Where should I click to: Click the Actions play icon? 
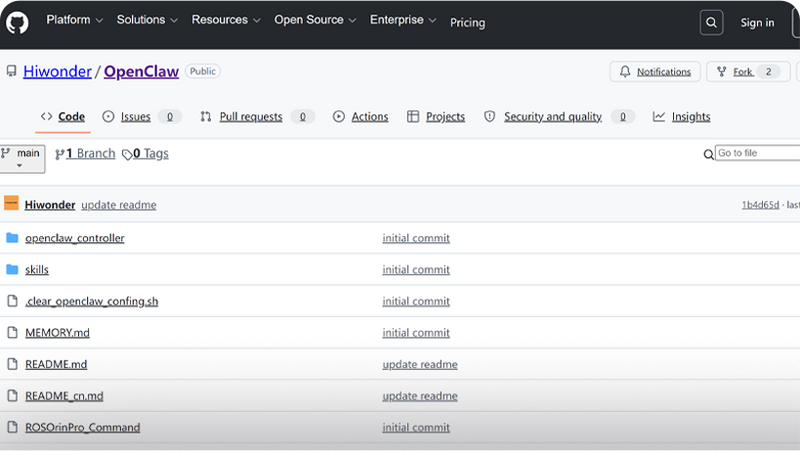coord(338,116)
